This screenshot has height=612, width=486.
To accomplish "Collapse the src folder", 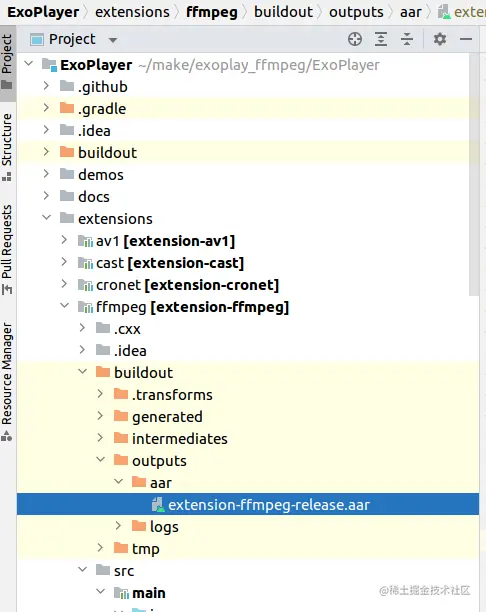I will (x=82, y=569).
